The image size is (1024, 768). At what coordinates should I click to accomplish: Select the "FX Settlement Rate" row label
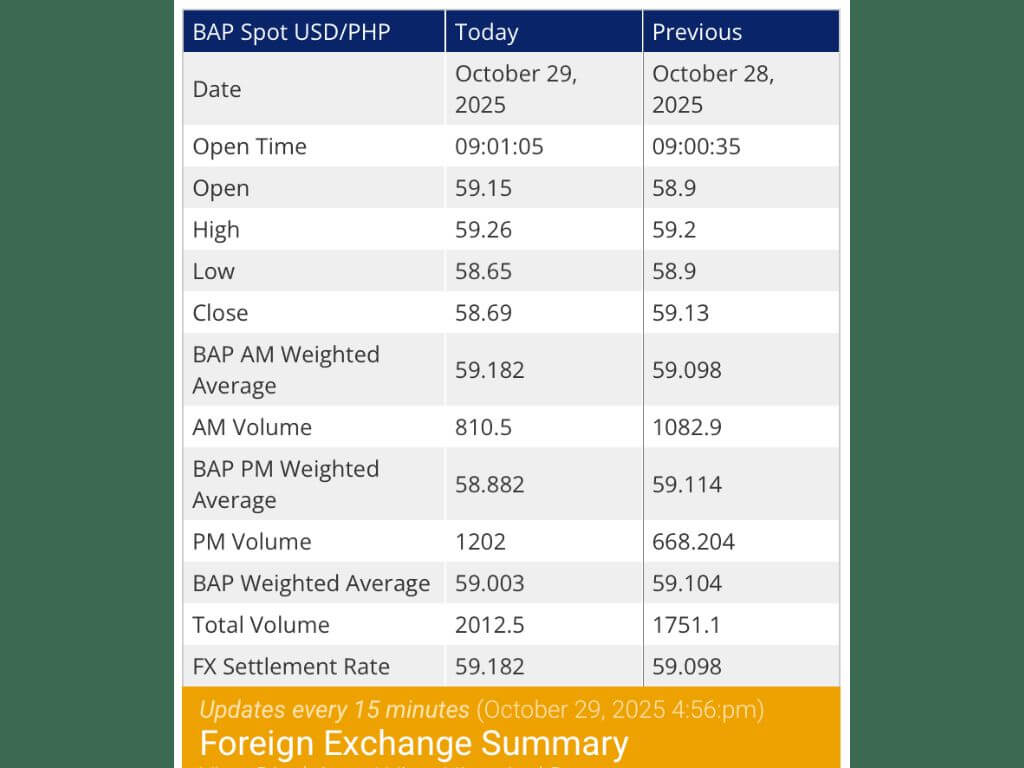291,667
